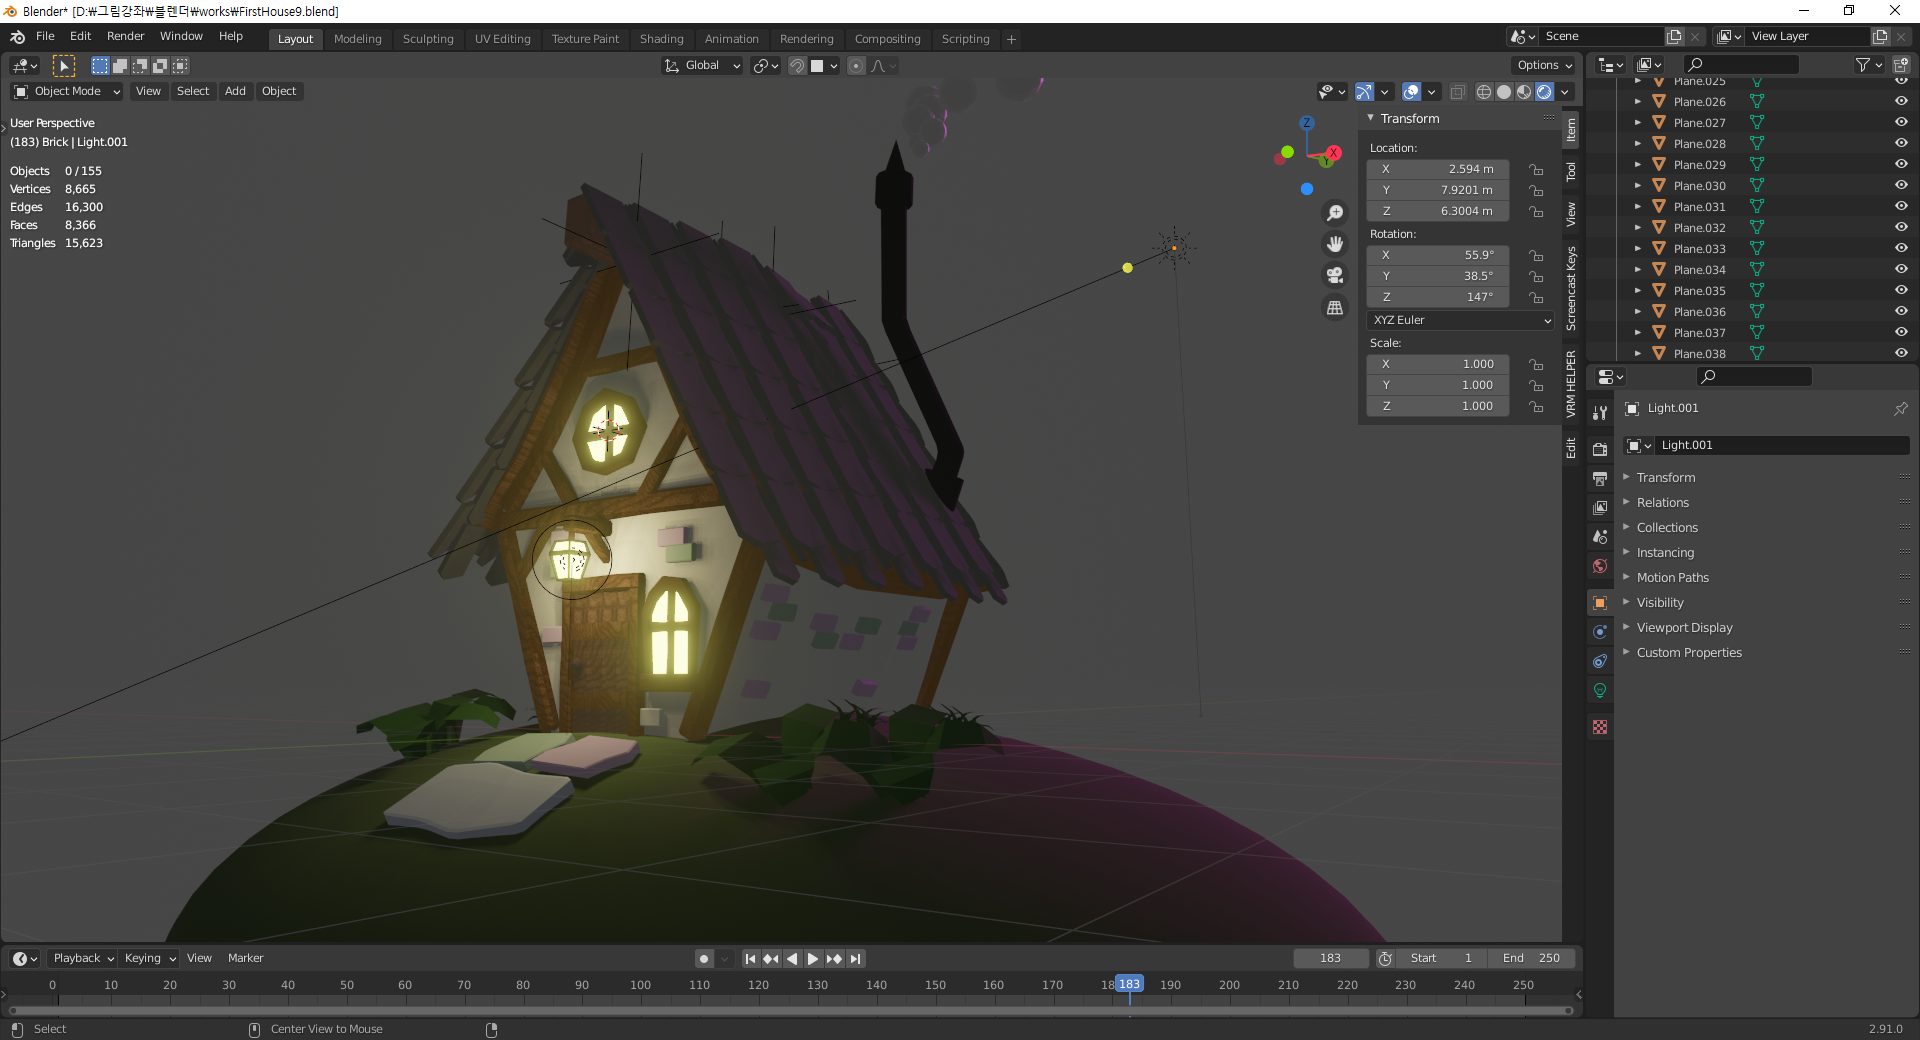1920x1040 pixels.
Task: Open the File menu
Action: point(45,36)
